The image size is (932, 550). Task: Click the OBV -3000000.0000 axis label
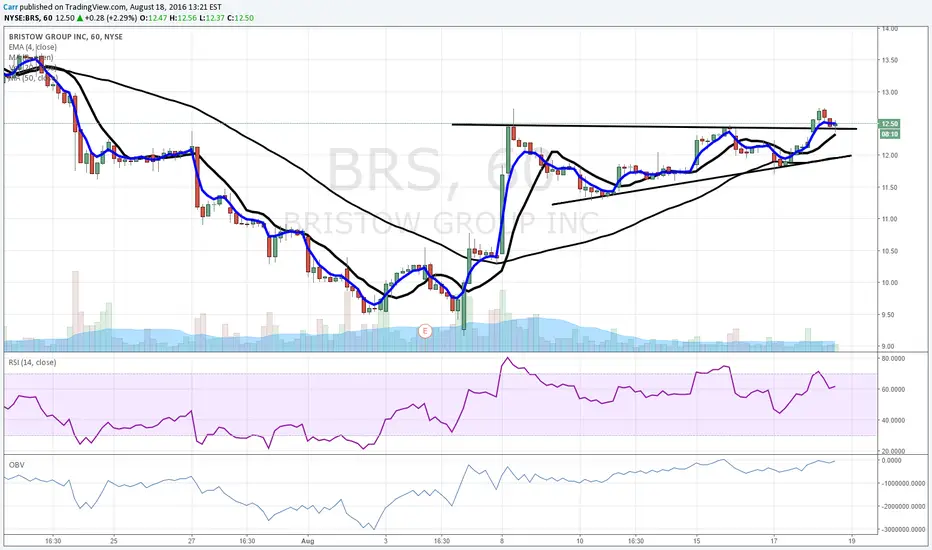pos(903,529)
